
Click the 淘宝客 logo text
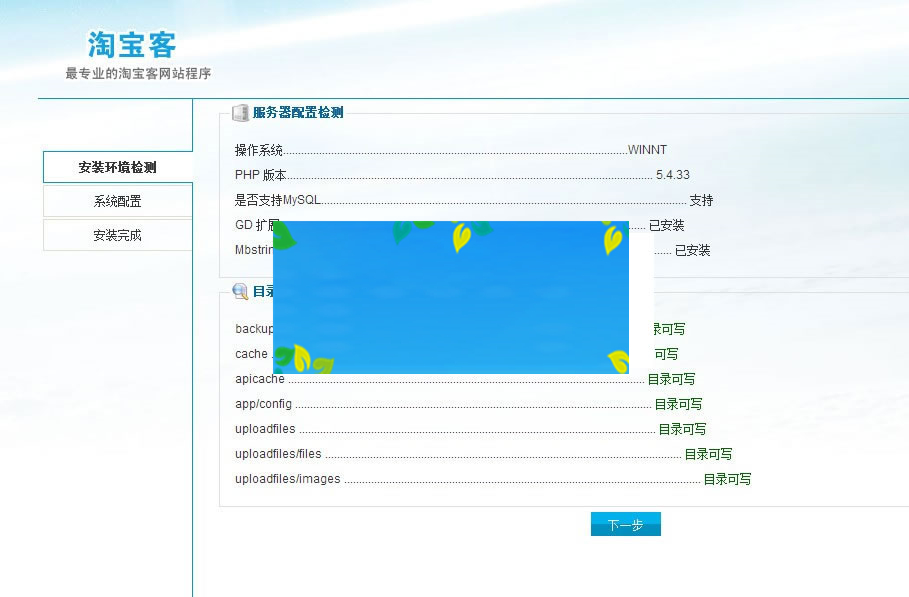click(131, 44)
